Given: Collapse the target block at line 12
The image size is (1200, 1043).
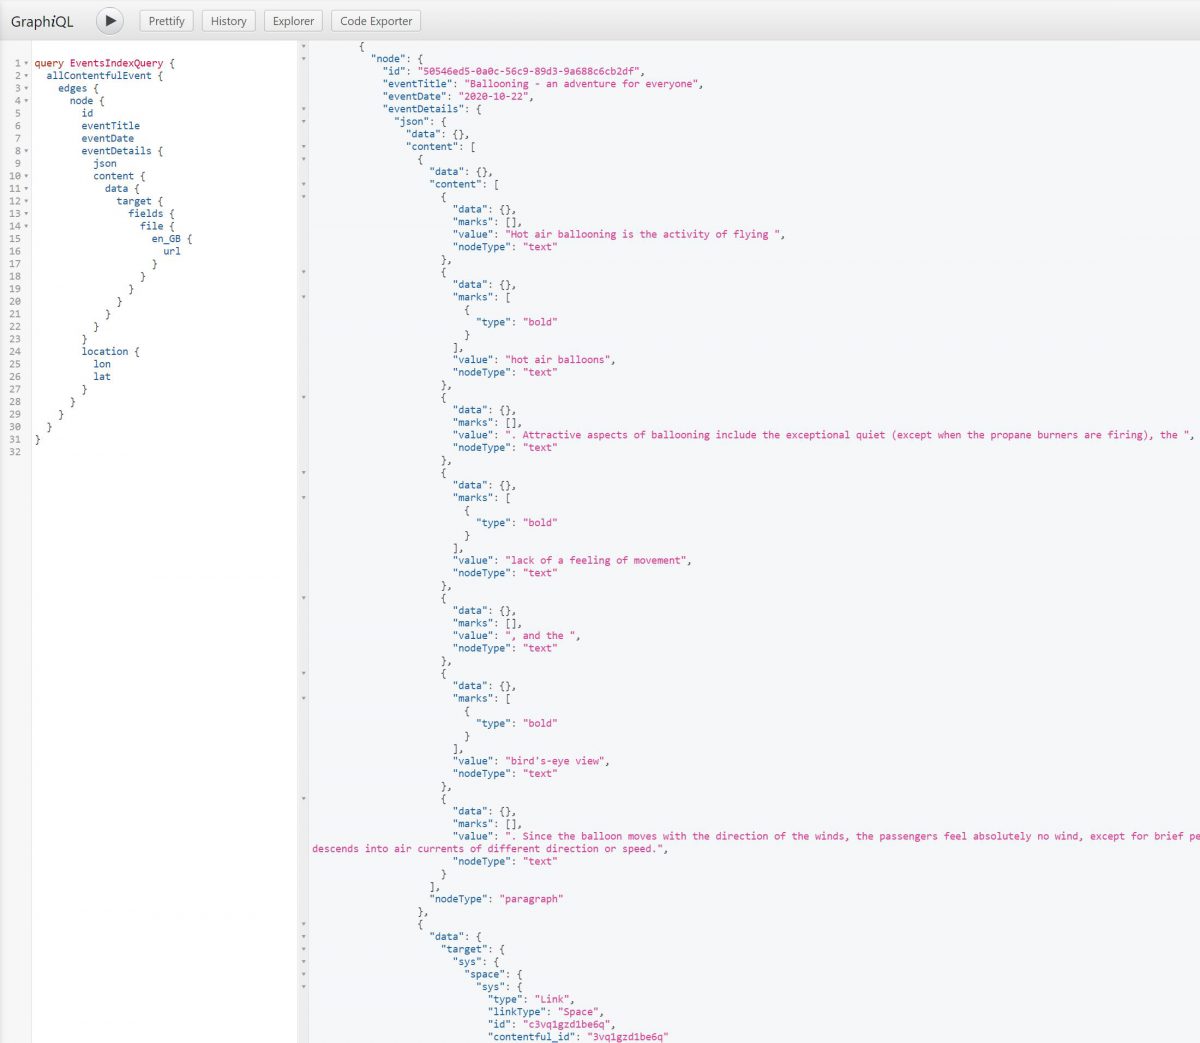Looking at the screenshot, I should [26, 201].
